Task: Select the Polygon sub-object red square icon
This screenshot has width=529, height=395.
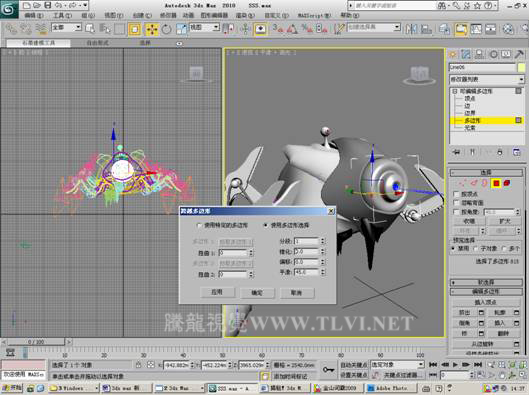Action: click(496, 183)
